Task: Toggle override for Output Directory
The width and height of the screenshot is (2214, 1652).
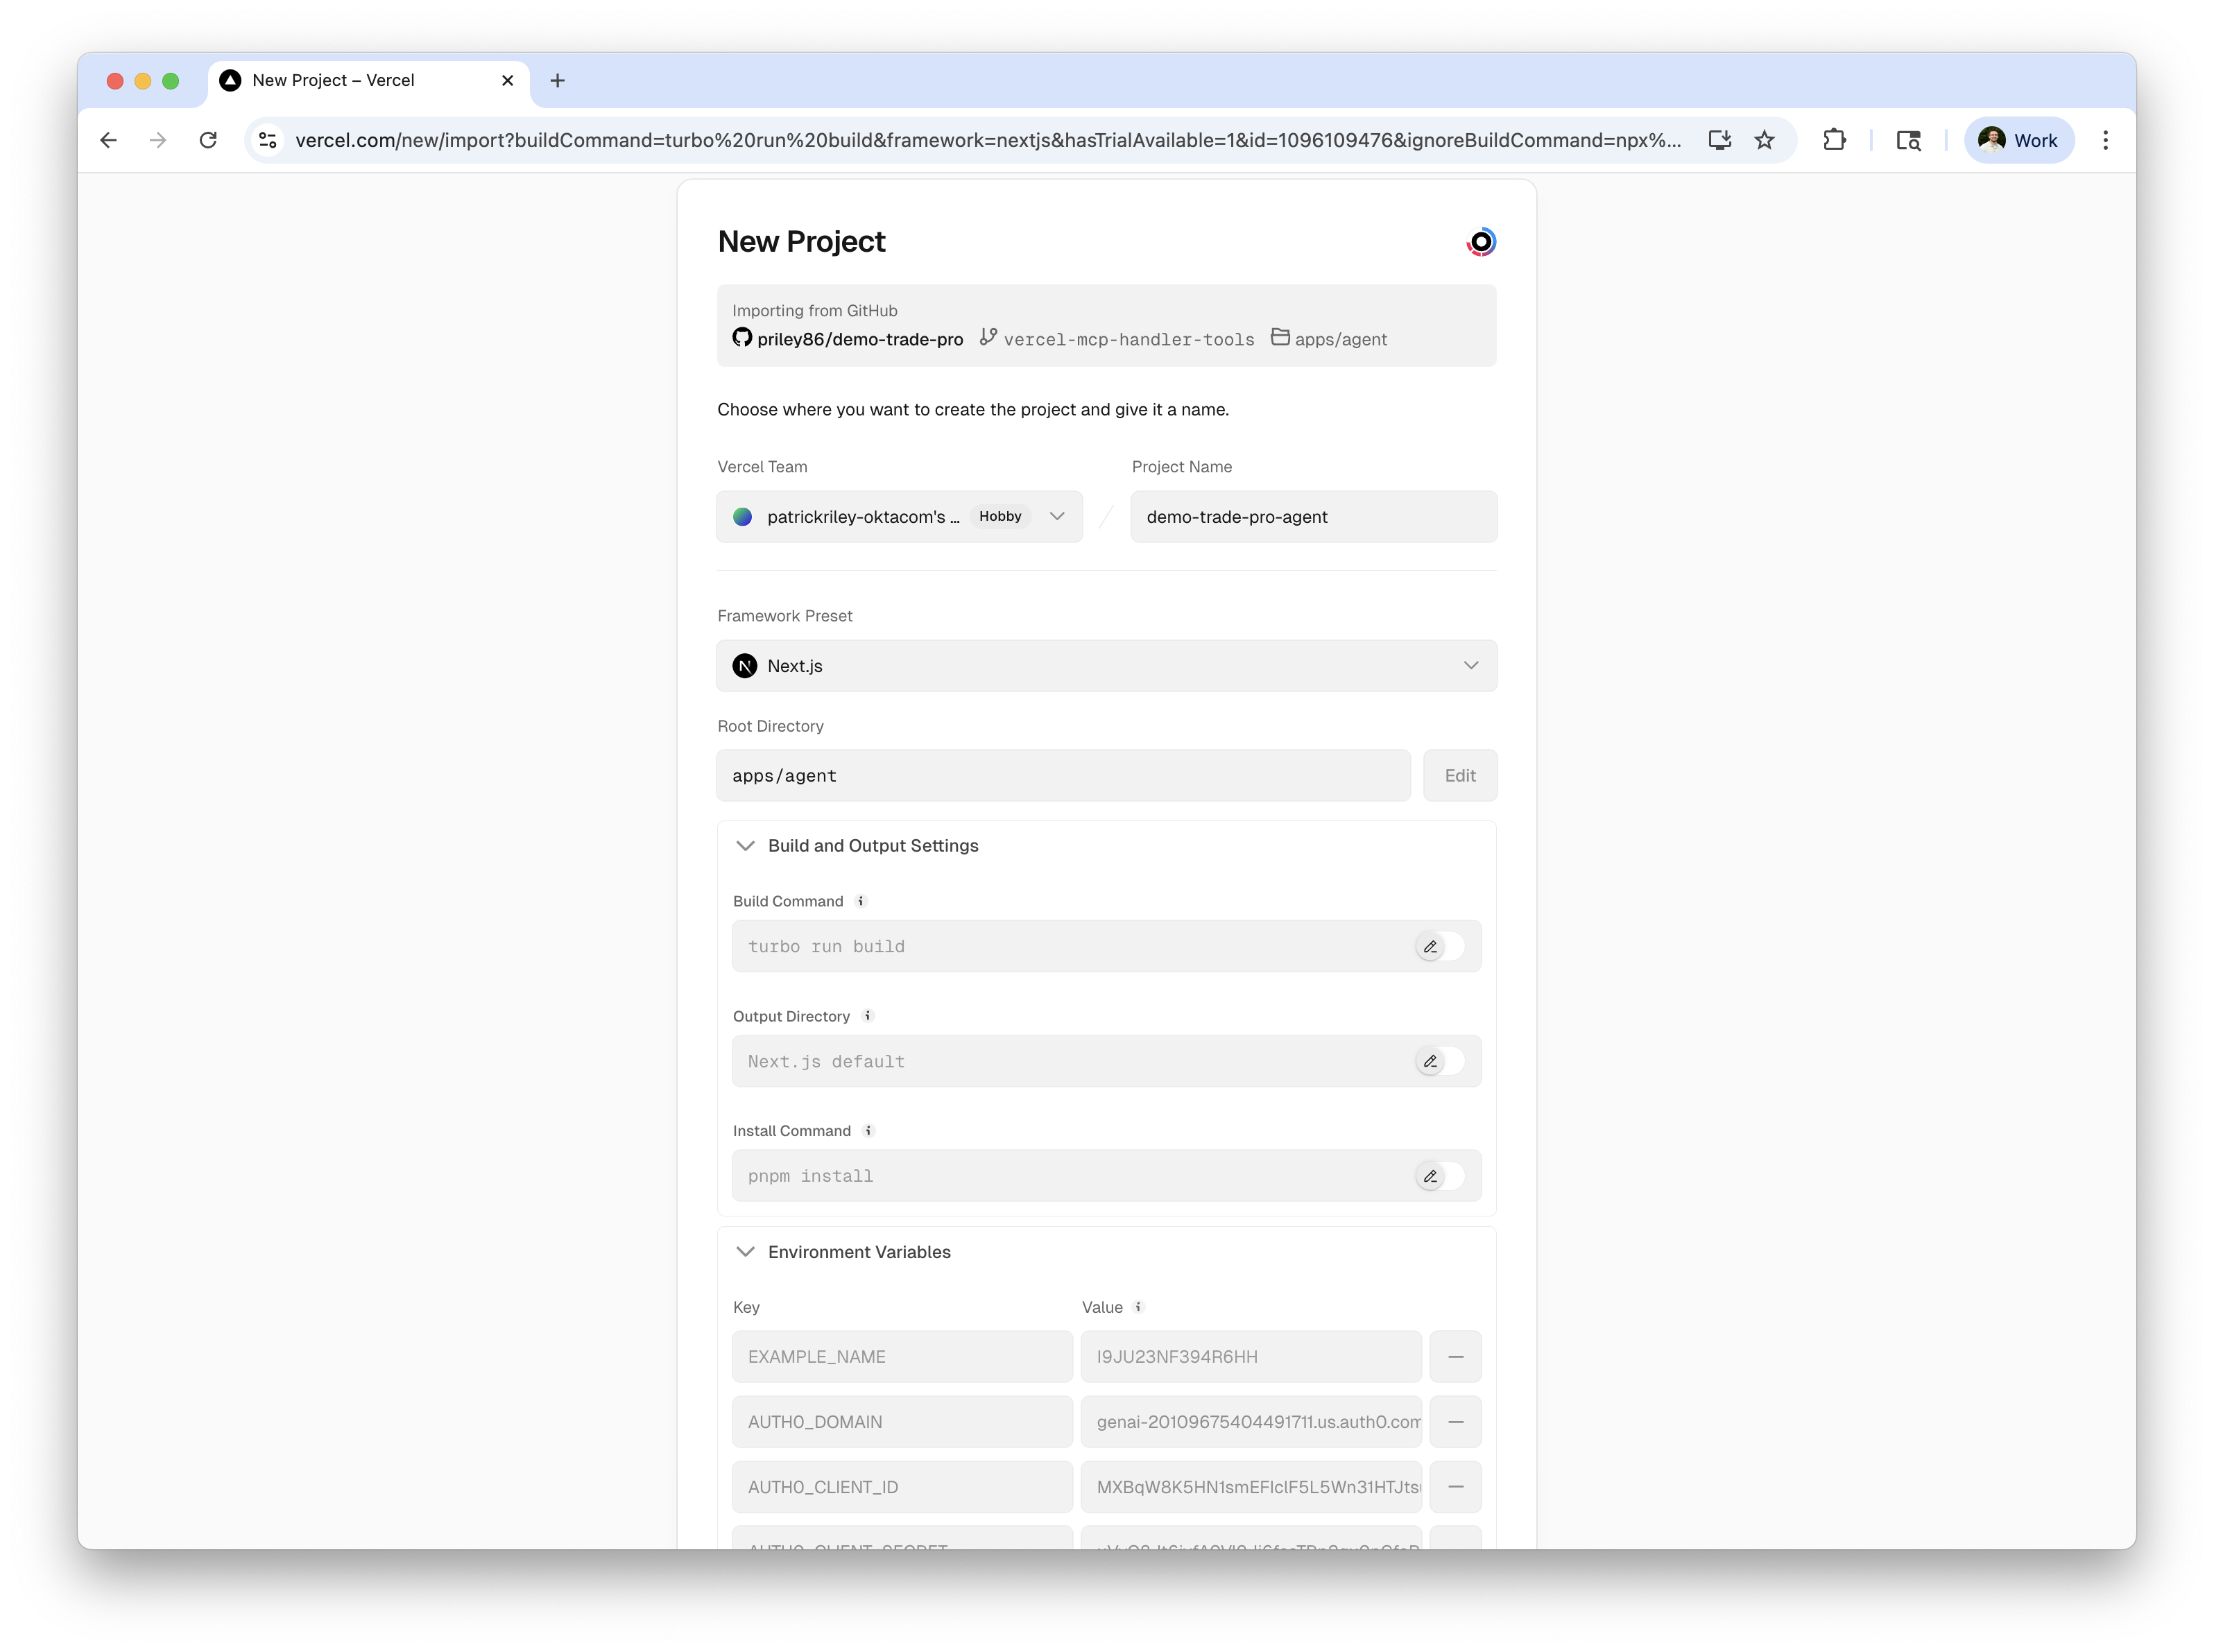Action: coord(1439,1061)
